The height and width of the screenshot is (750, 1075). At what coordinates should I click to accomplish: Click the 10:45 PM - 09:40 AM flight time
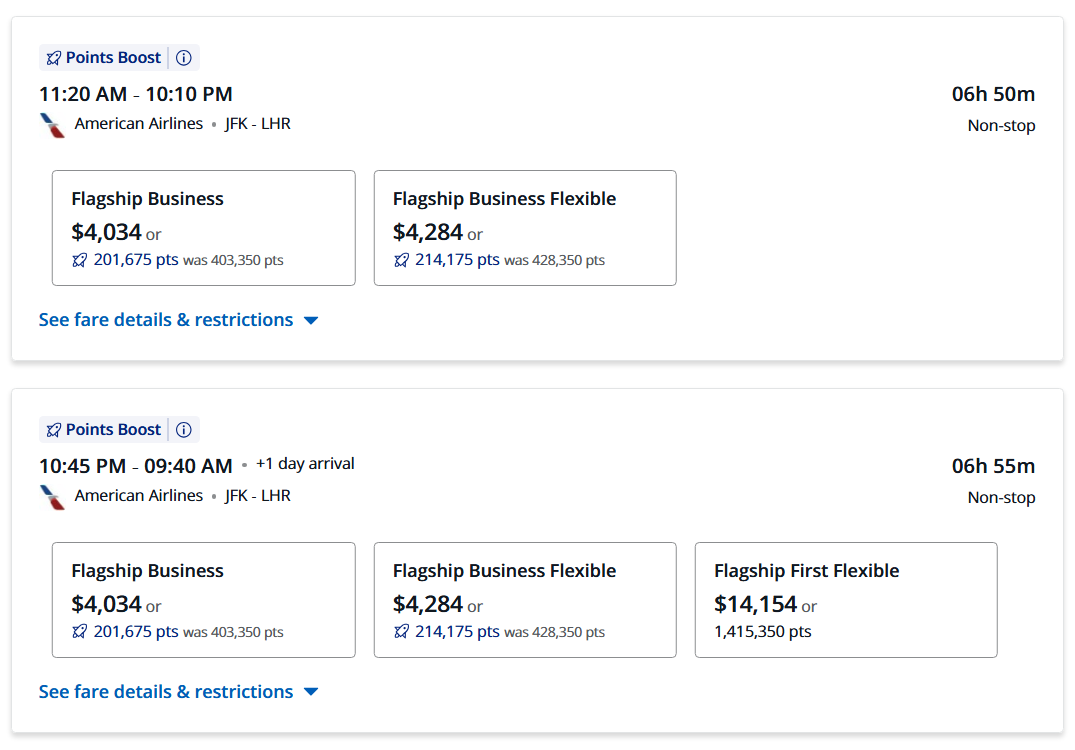[136, 466]
